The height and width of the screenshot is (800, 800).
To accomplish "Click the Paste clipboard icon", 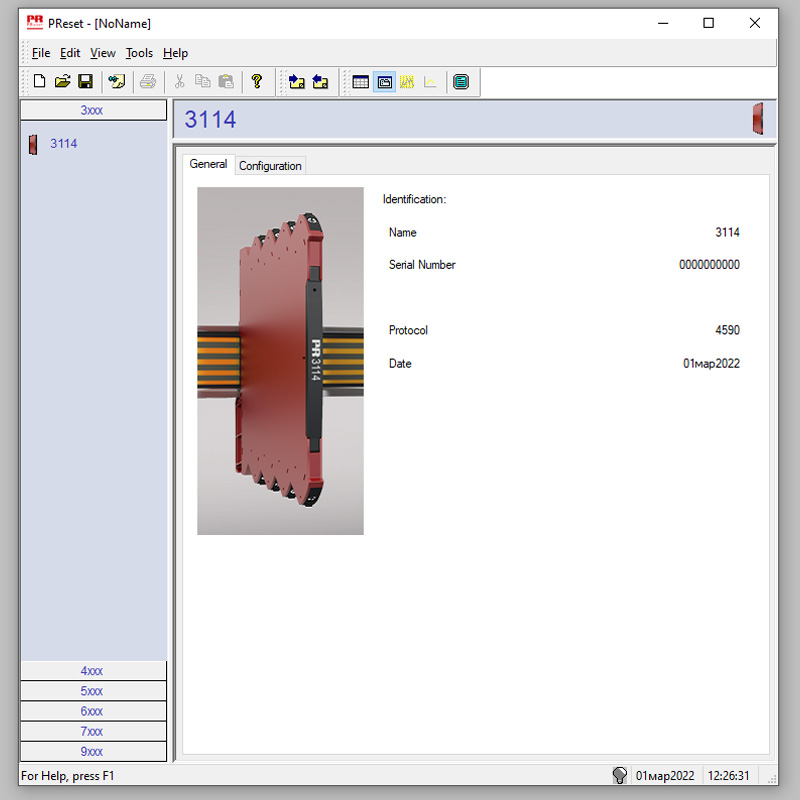I will click(226, 82).
